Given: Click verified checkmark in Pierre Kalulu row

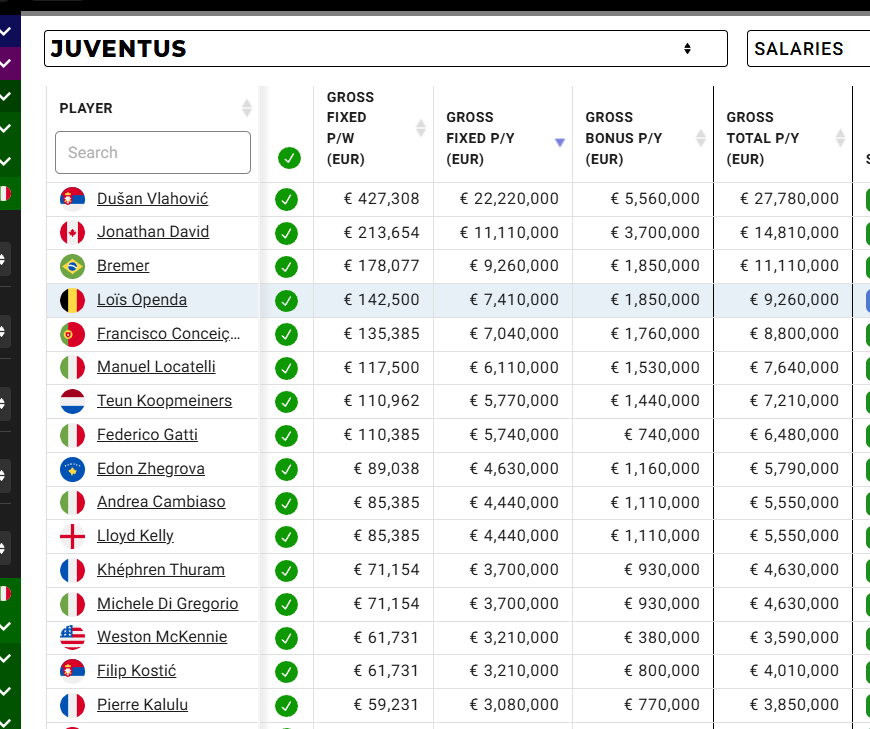Looking at the screenshot, I should click(x=286, y=706).
